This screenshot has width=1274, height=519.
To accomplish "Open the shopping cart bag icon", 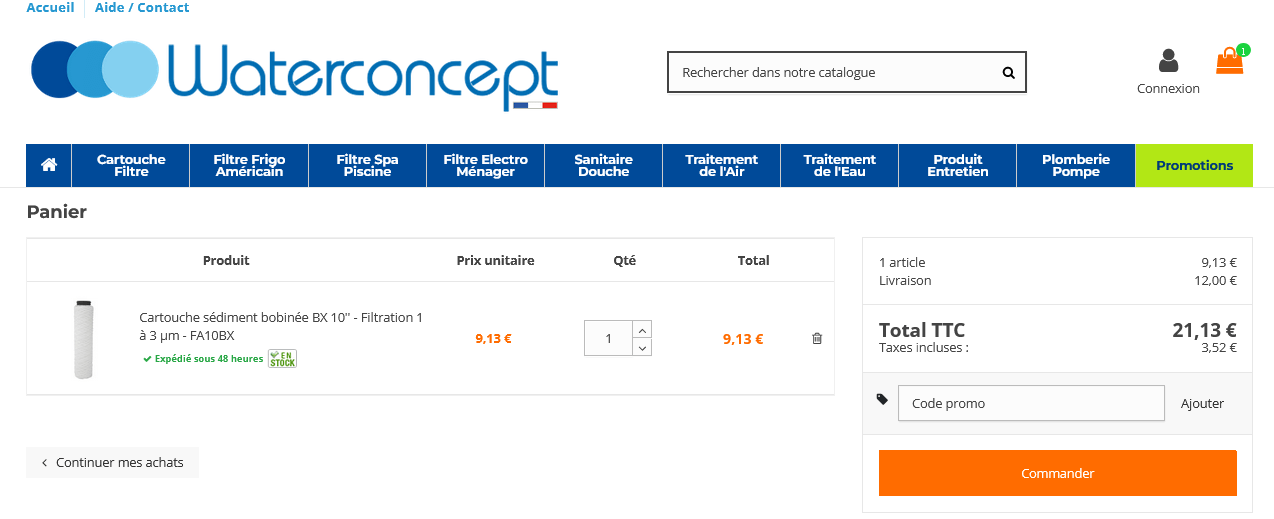I will pos(1229,62).
